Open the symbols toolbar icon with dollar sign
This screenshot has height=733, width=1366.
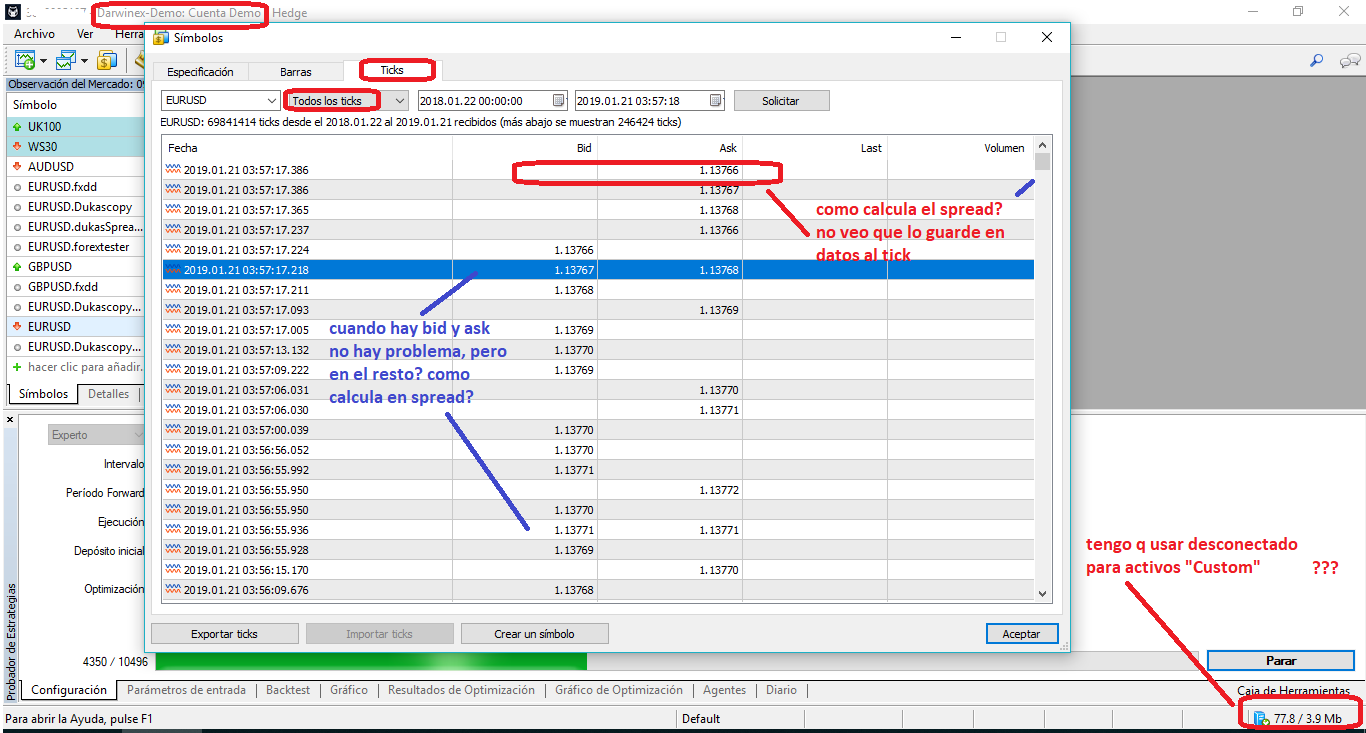107,60
